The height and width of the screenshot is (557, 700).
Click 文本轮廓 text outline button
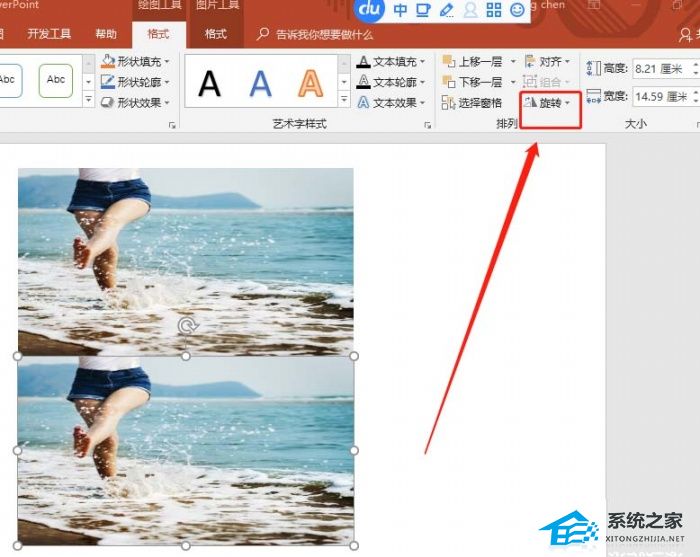[394, 82]
